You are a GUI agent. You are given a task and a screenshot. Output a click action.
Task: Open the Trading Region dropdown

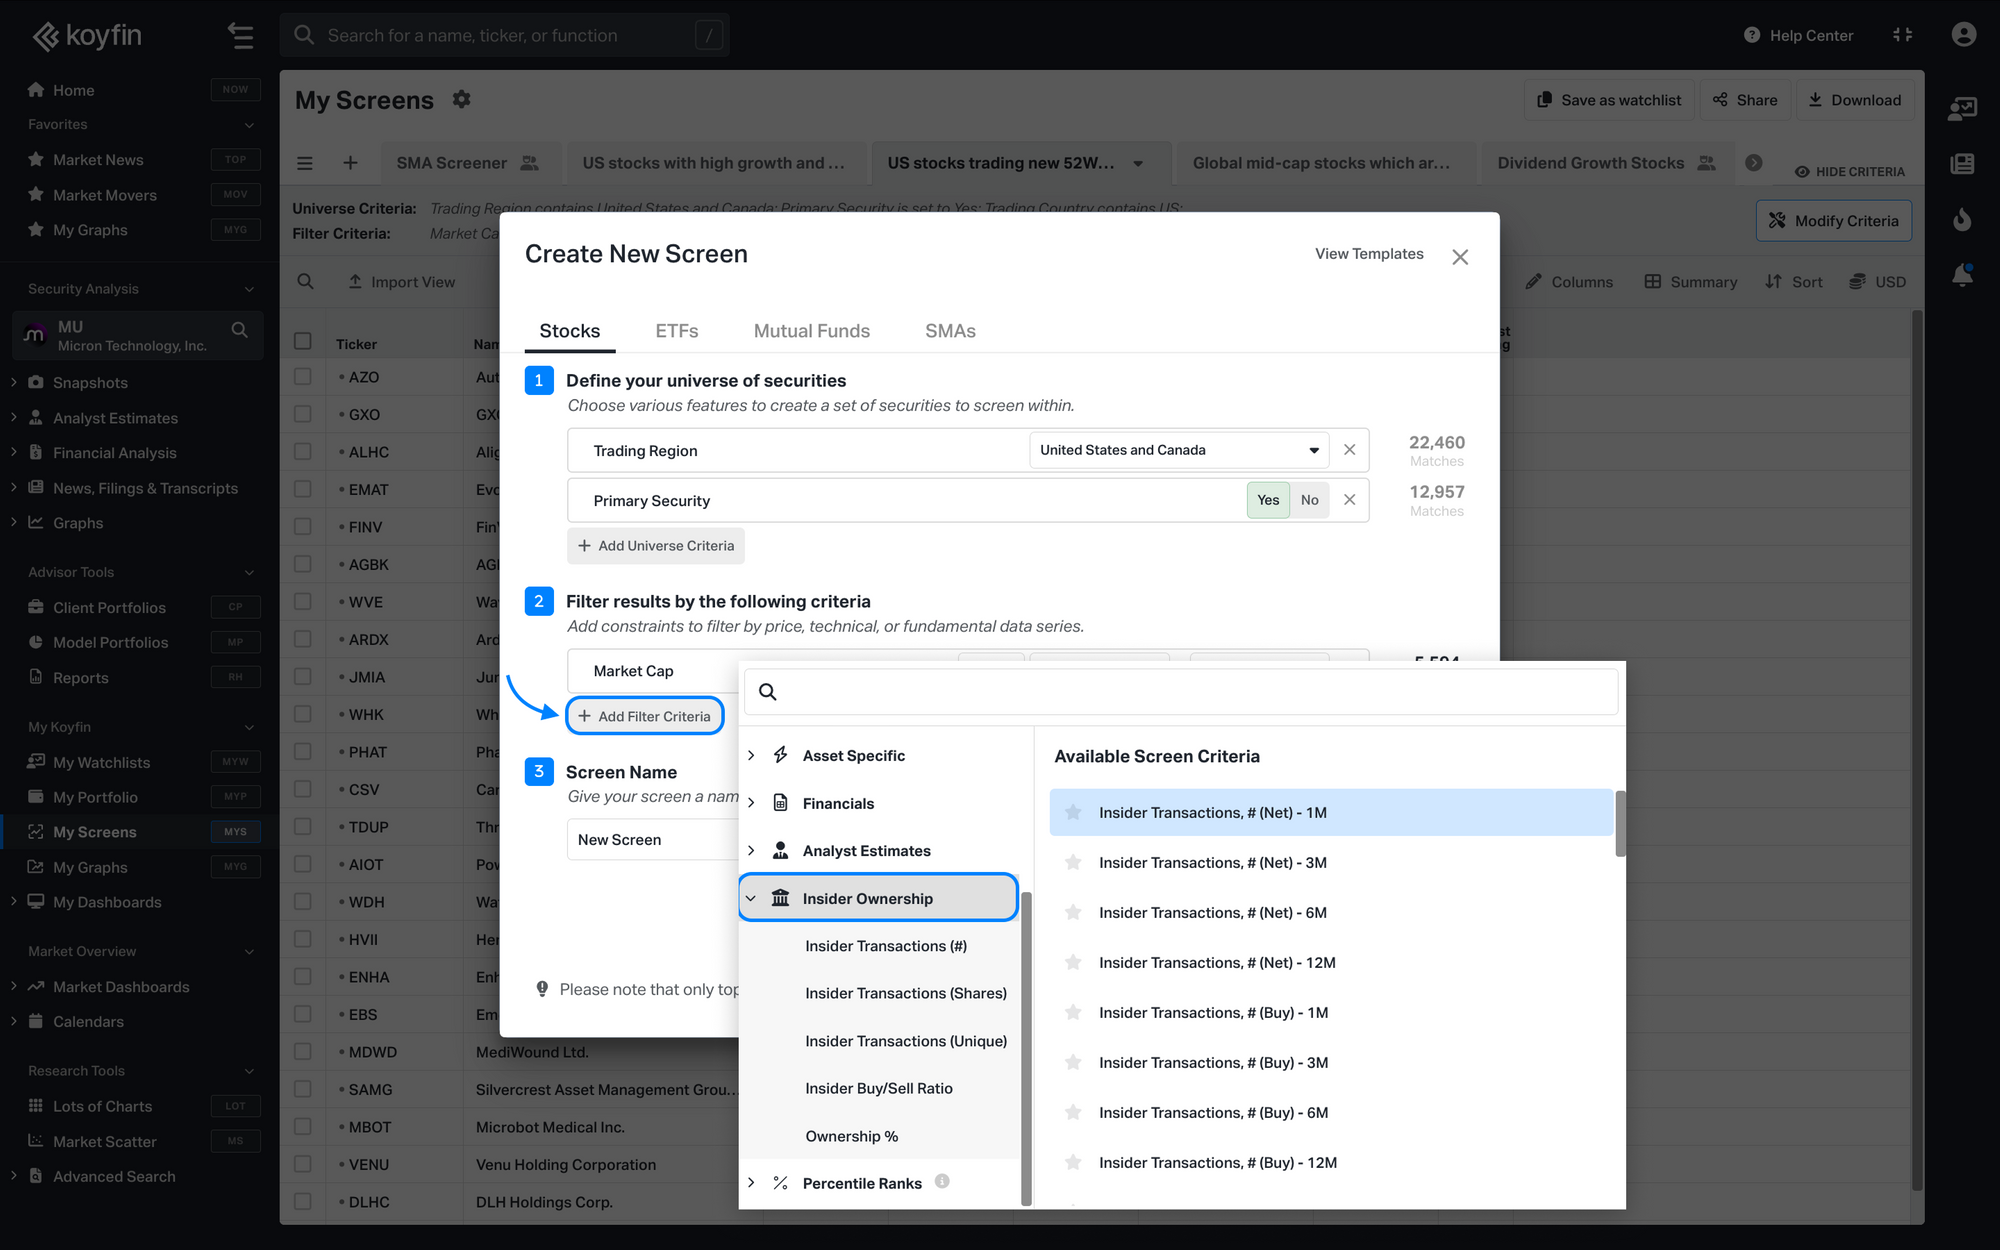(x=1179, y=450)
